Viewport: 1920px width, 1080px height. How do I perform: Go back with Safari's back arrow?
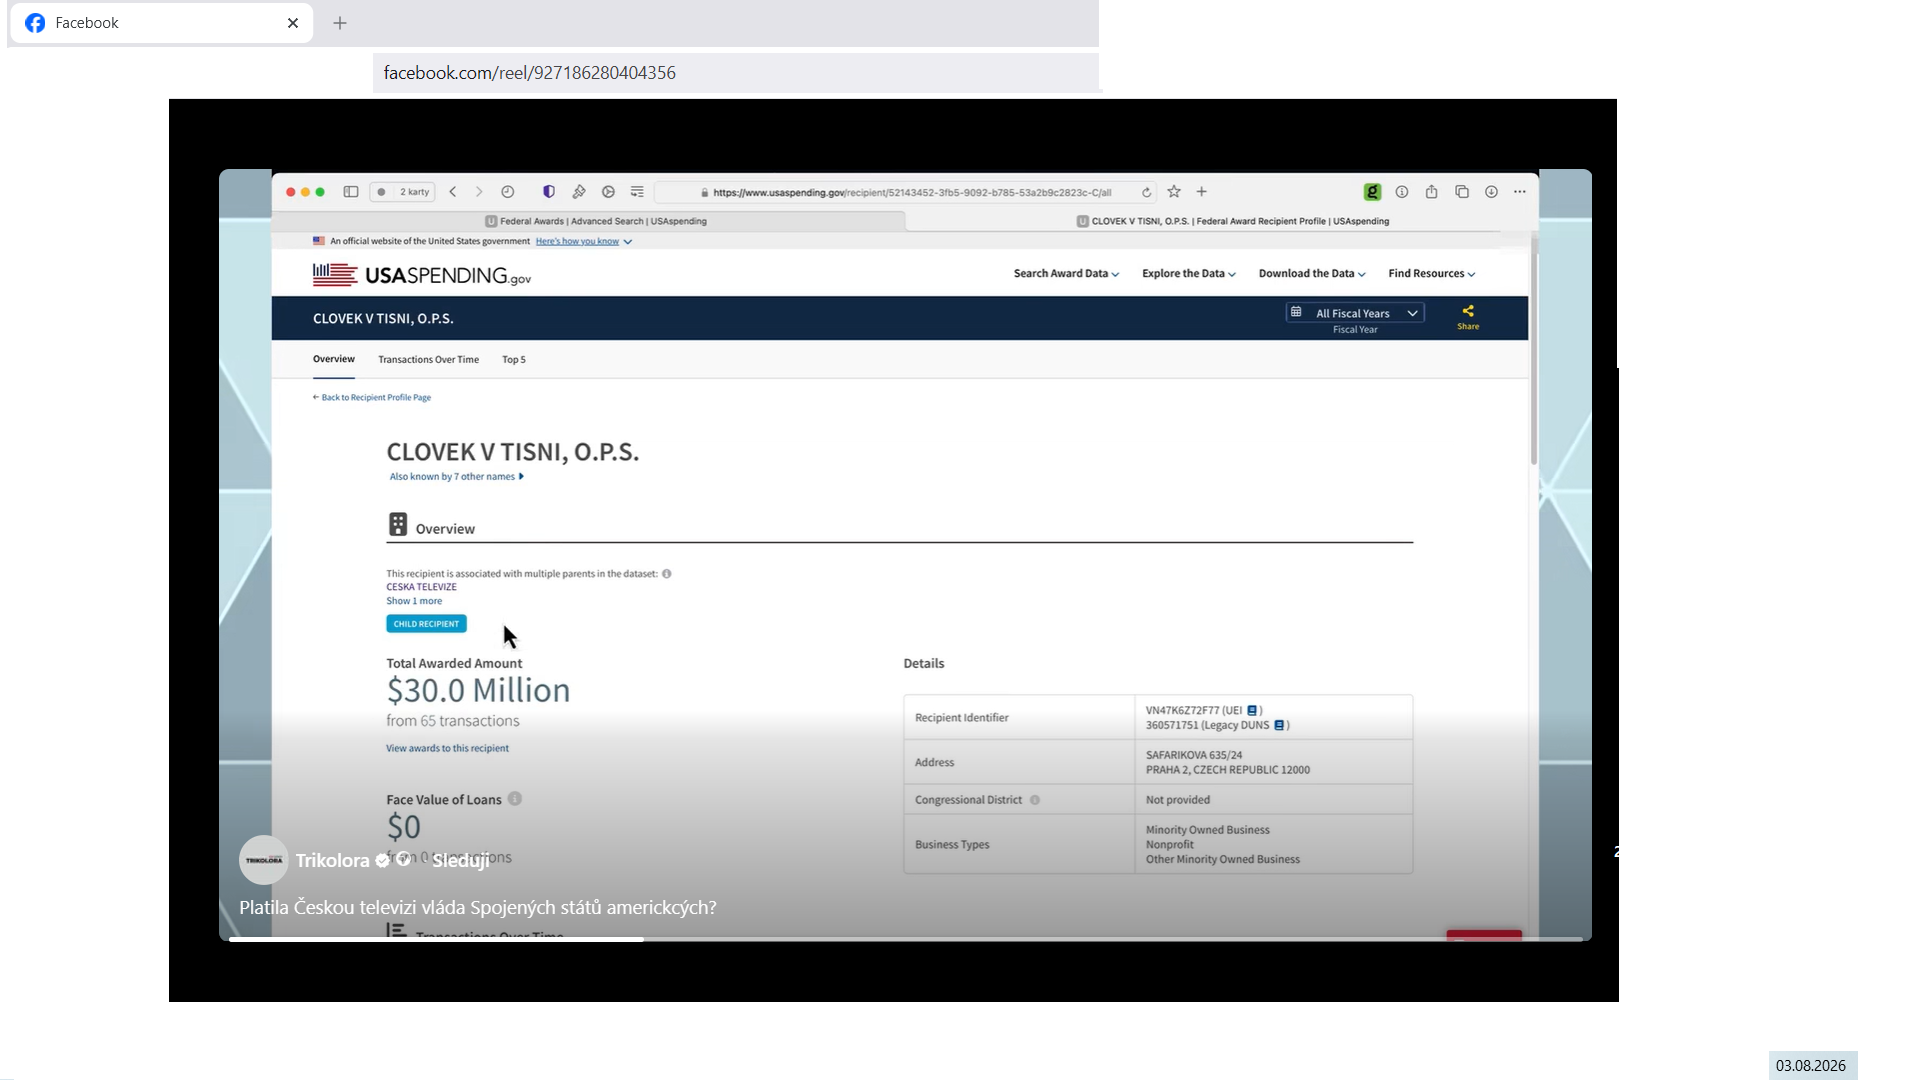pos(453,192)
